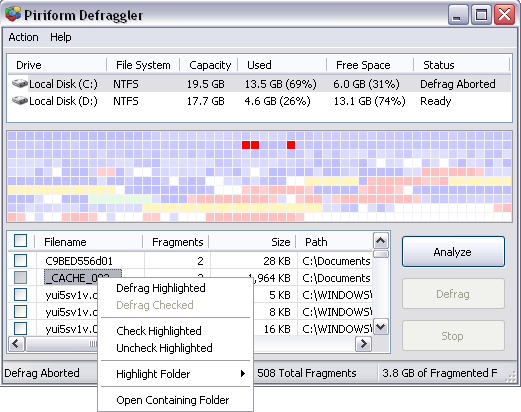
Task: Click the File System column header
Action: click(143, 65)
